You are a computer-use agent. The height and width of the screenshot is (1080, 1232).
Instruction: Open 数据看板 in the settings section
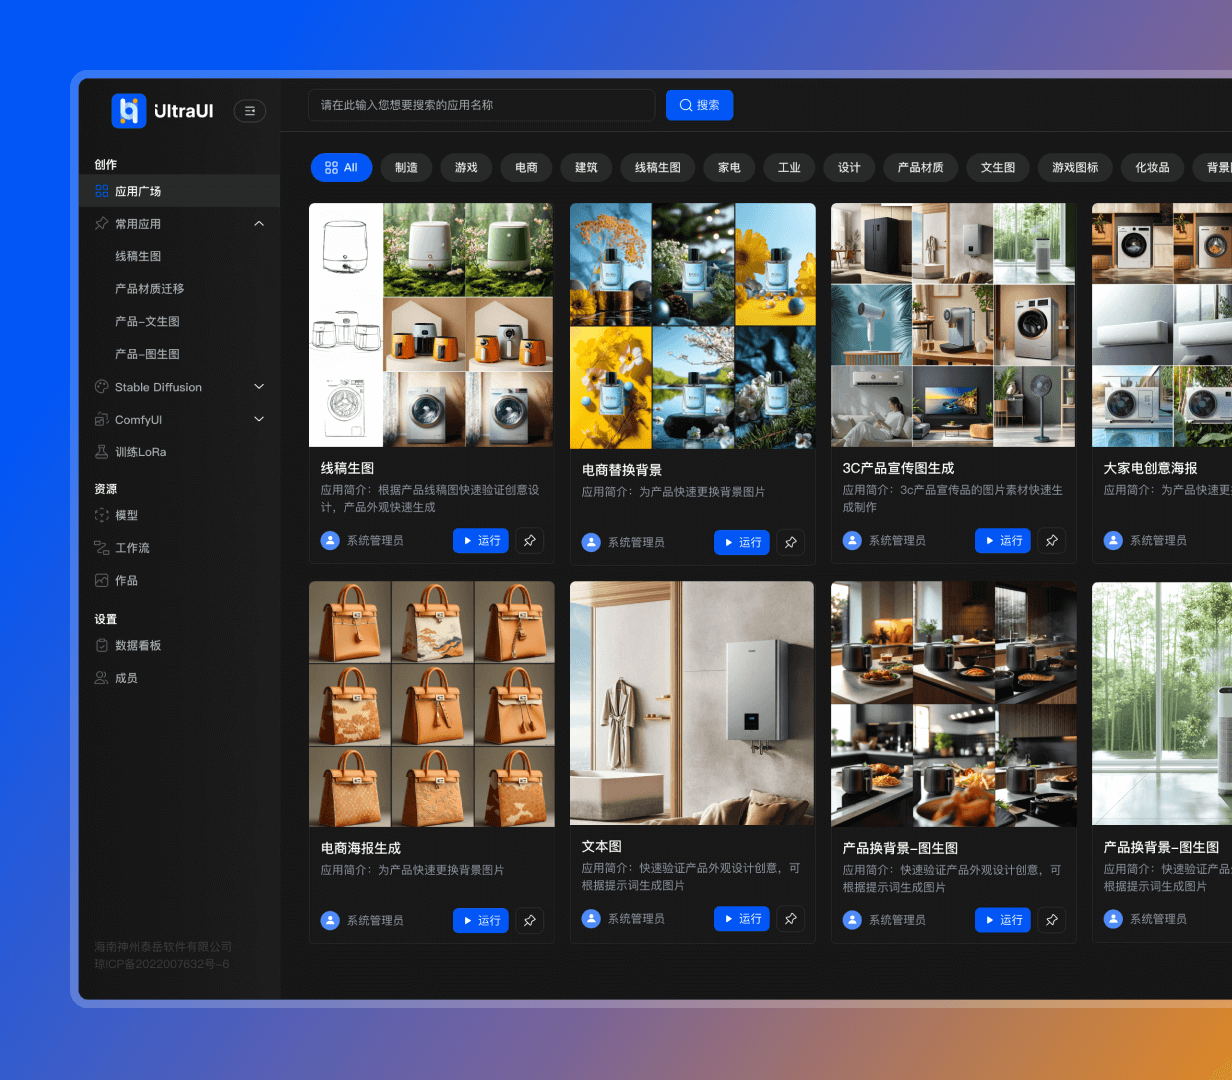tap(138, 646)
